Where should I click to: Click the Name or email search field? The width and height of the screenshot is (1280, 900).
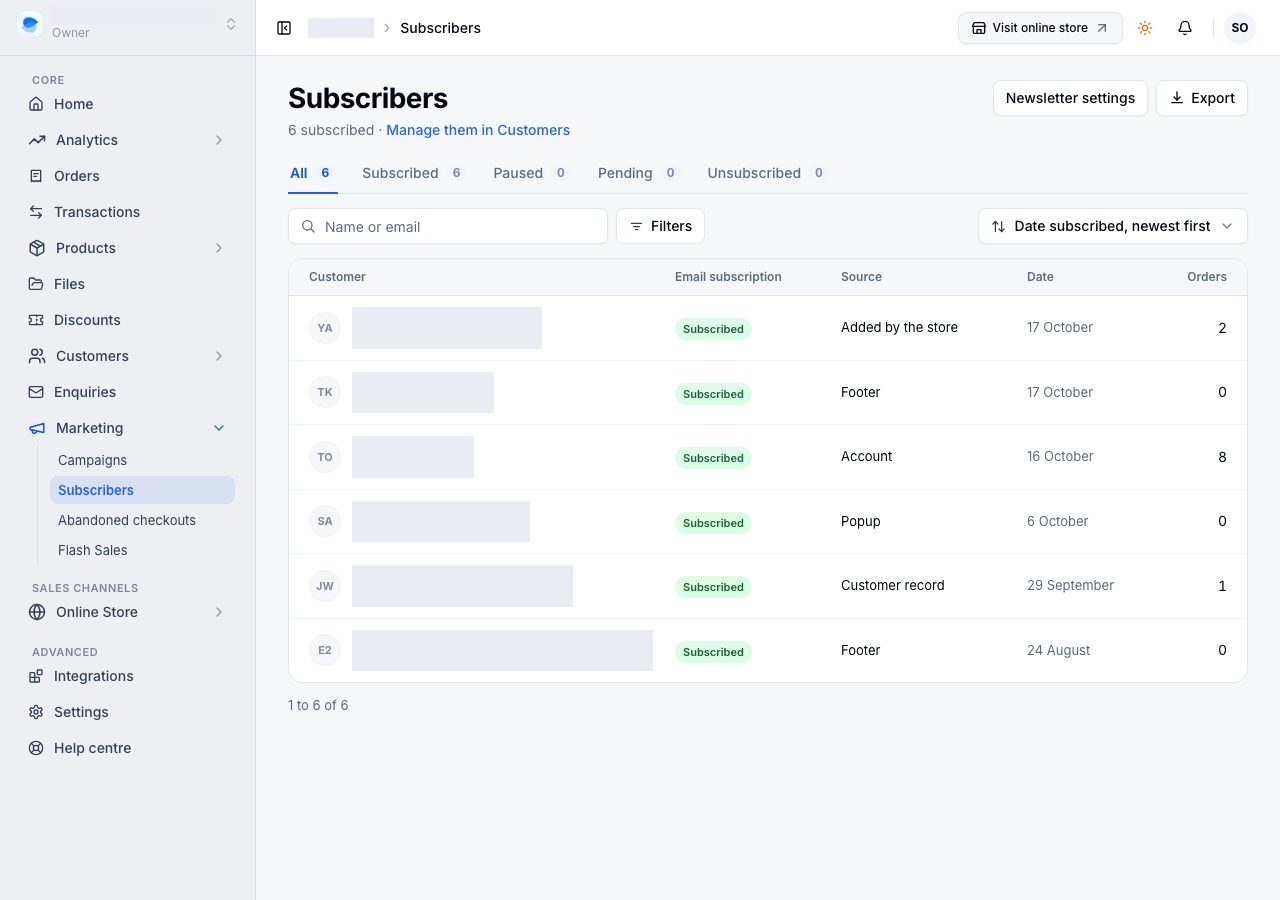[x=448, y=226]
